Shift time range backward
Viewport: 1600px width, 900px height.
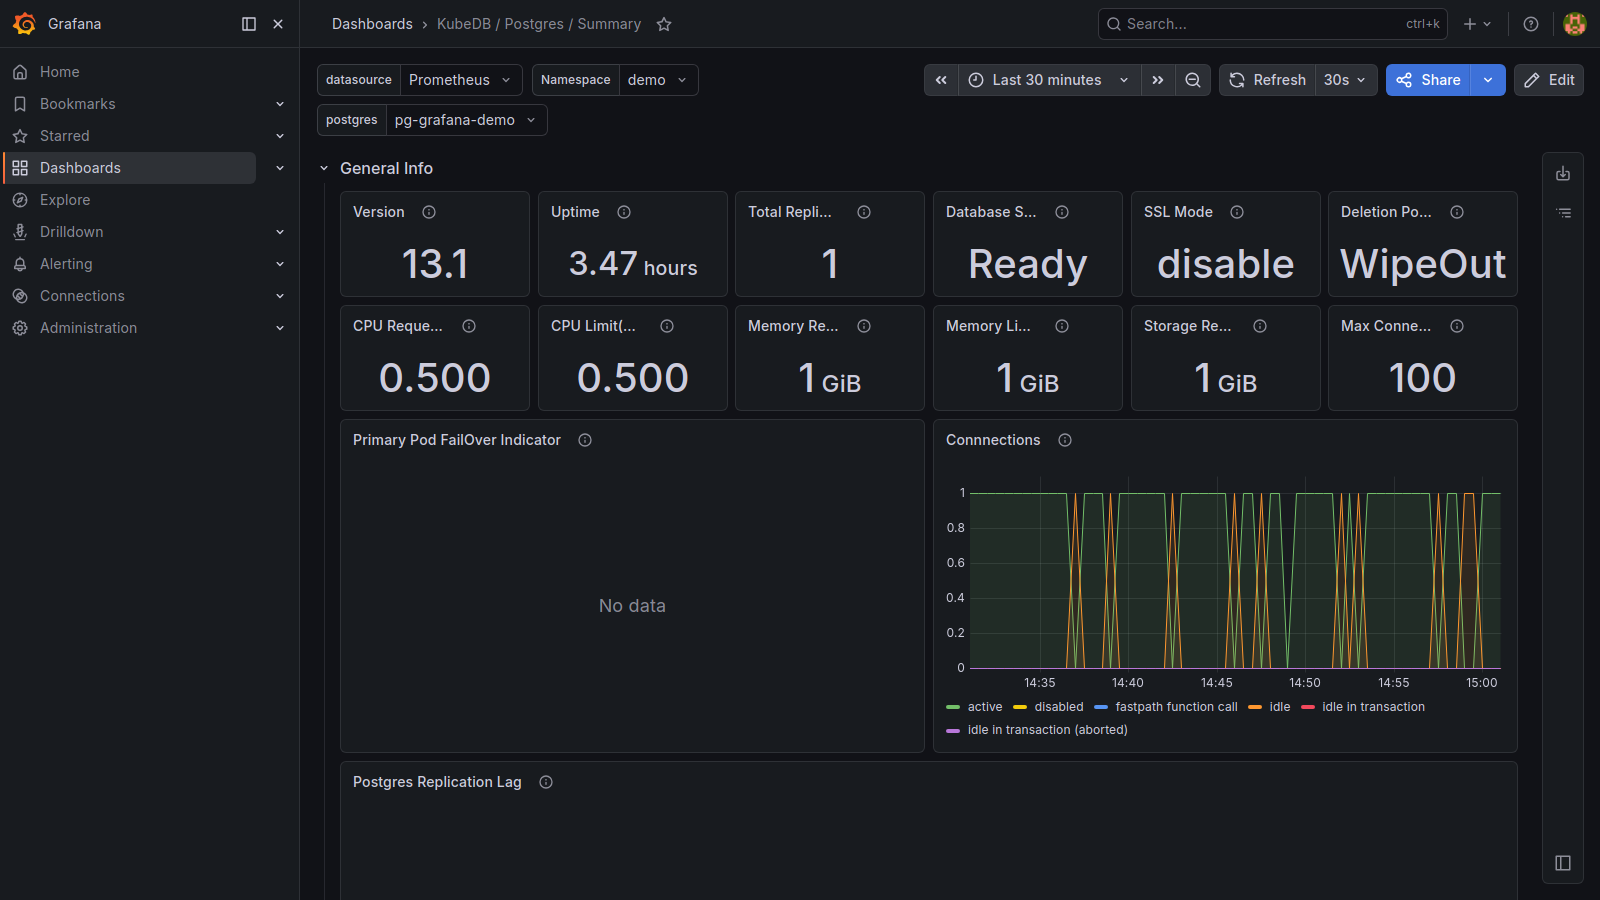coord(941,80)
